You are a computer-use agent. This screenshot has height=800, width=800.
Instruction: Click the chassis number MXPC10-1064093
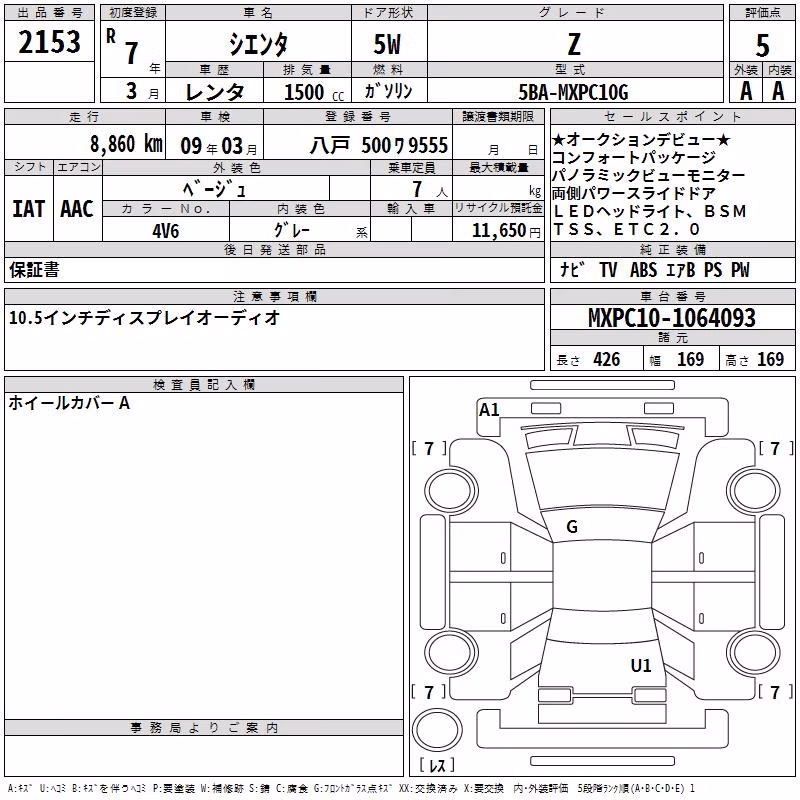tap(672, 318)
